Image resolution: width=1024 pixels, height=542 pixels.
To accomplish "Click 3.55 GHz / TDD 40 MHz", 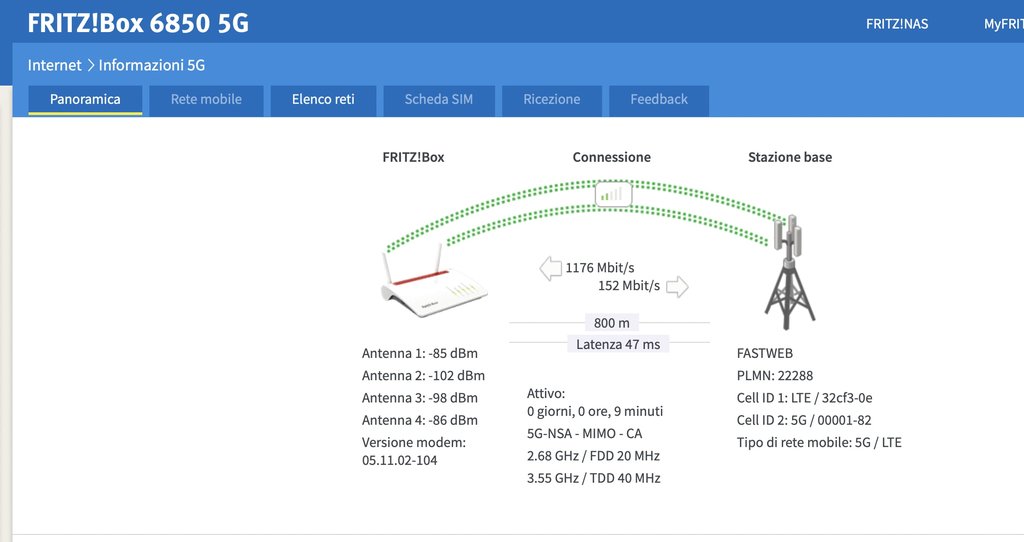I will tap(594, 478).
